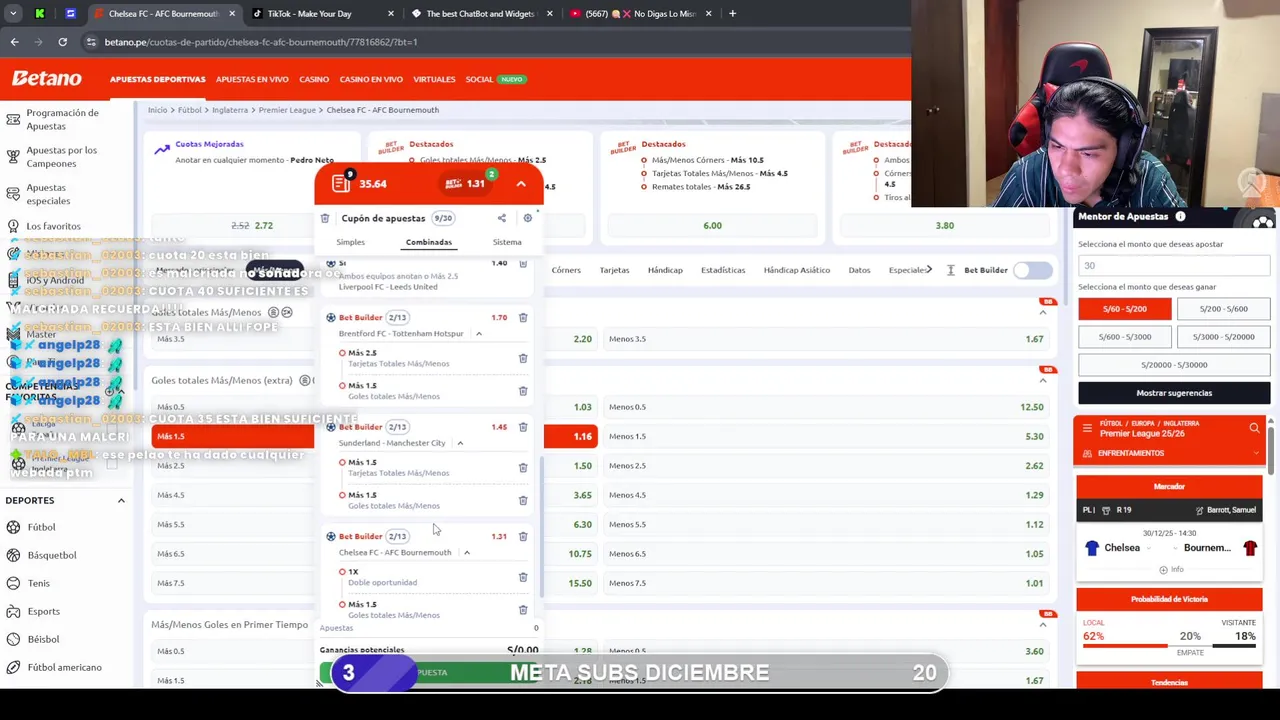The width and height of the screenshot is (1280, 720).
Task: Open the browser tab search dropdown
Action: pyautogui.click(x=13, y=14)
